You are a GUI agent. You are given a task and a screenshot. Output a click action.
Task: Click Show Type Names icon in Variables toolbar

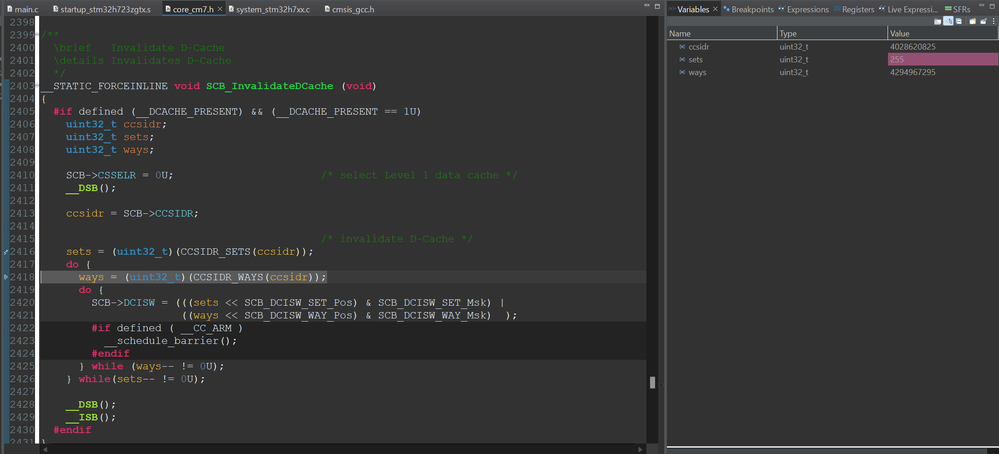937,21
